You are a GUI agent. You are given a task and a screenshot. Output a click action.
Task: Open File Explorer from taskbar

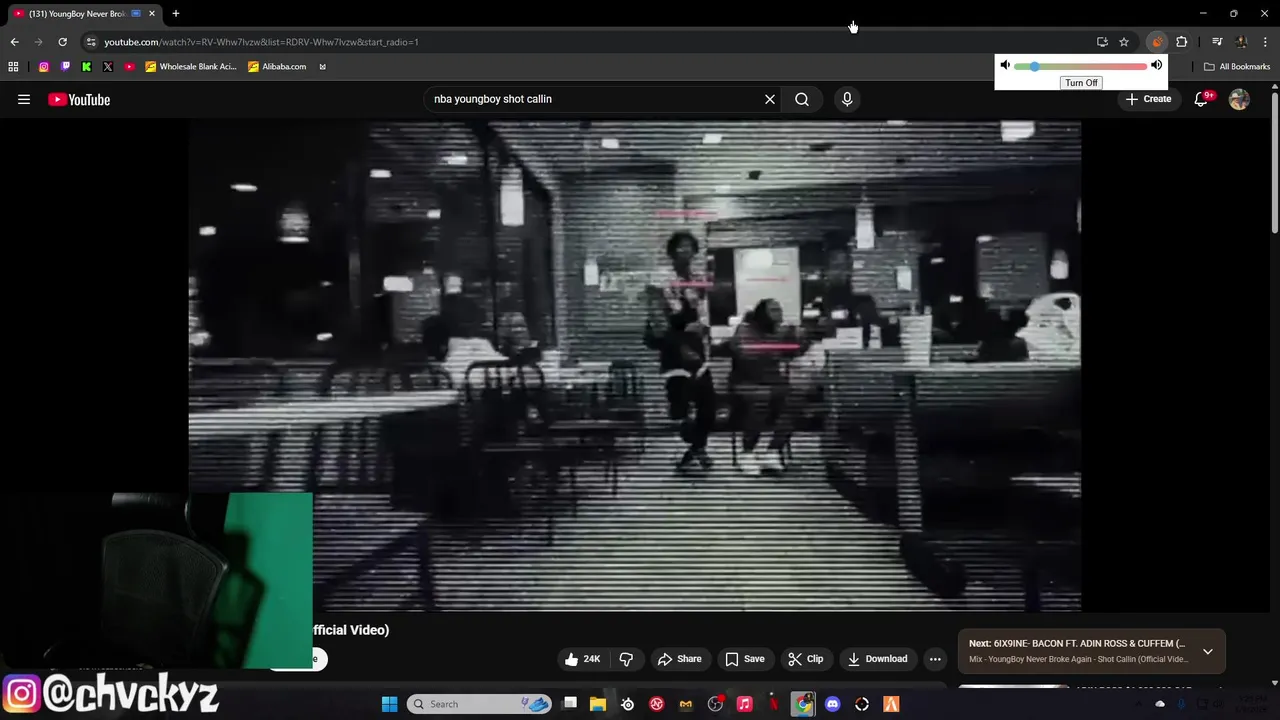[598, 704]
